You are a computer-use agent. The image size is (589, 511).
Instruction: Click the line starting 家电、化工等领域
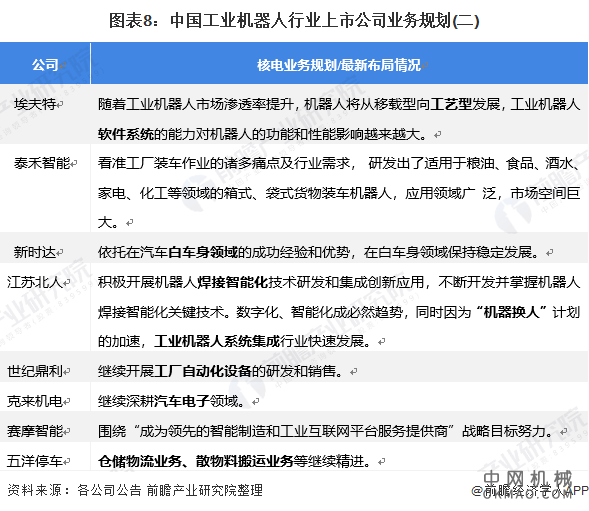tap(339, 193)
